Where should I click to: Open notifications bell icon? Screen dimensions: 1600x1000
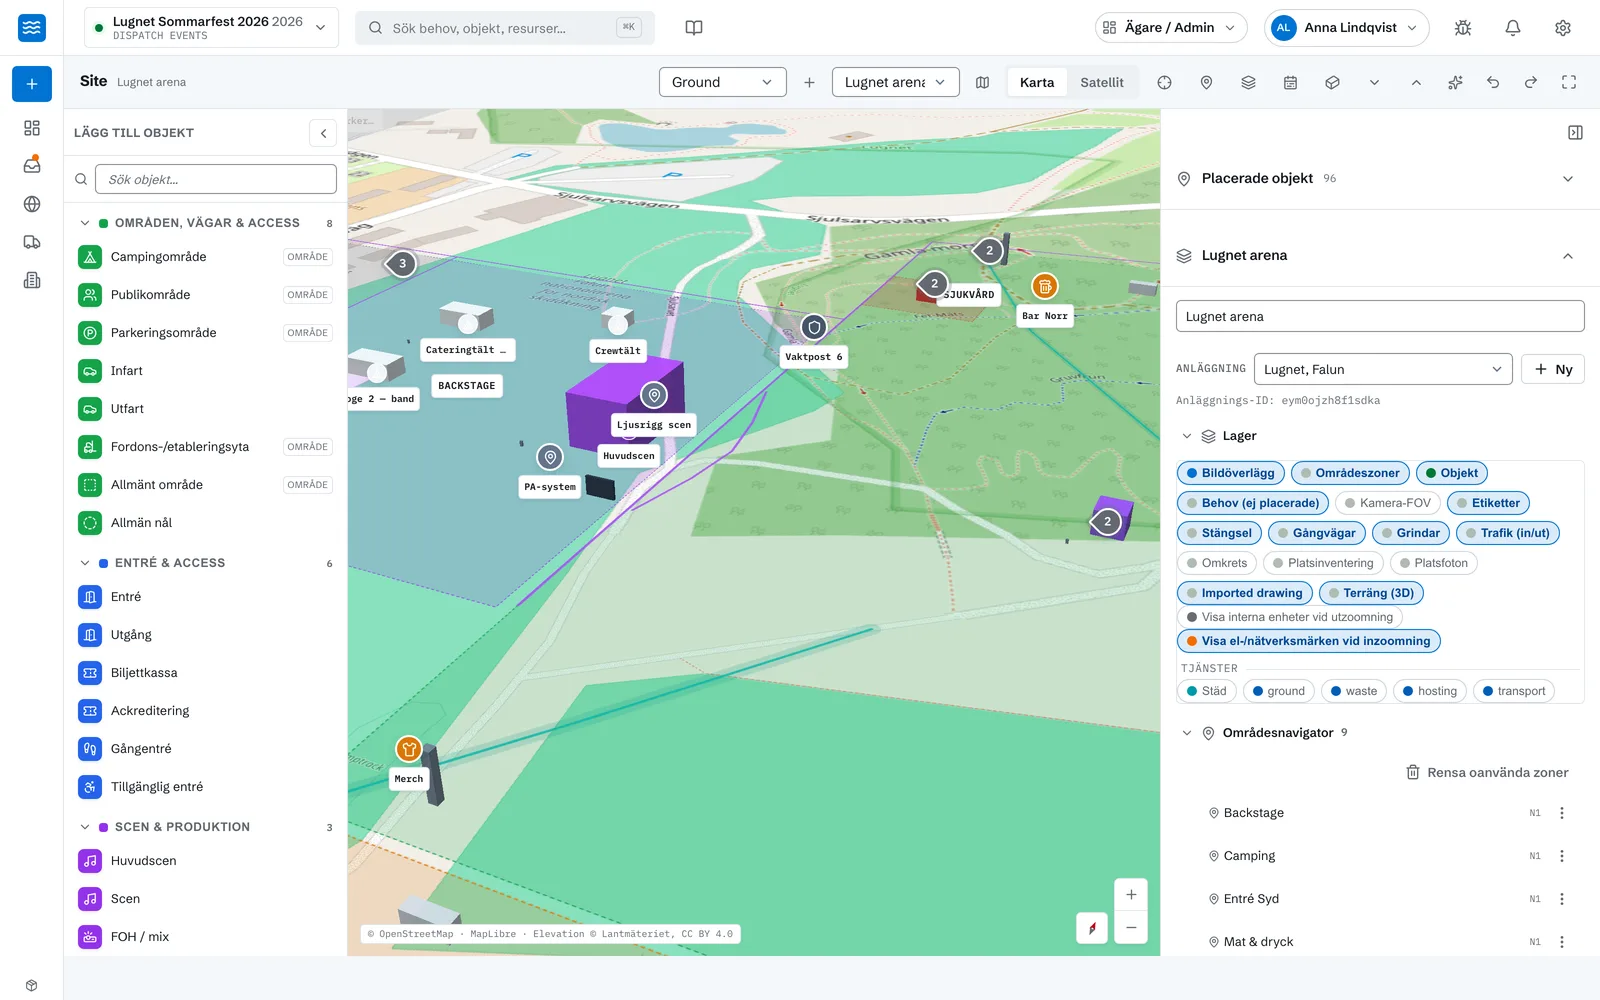[1513, 28]
